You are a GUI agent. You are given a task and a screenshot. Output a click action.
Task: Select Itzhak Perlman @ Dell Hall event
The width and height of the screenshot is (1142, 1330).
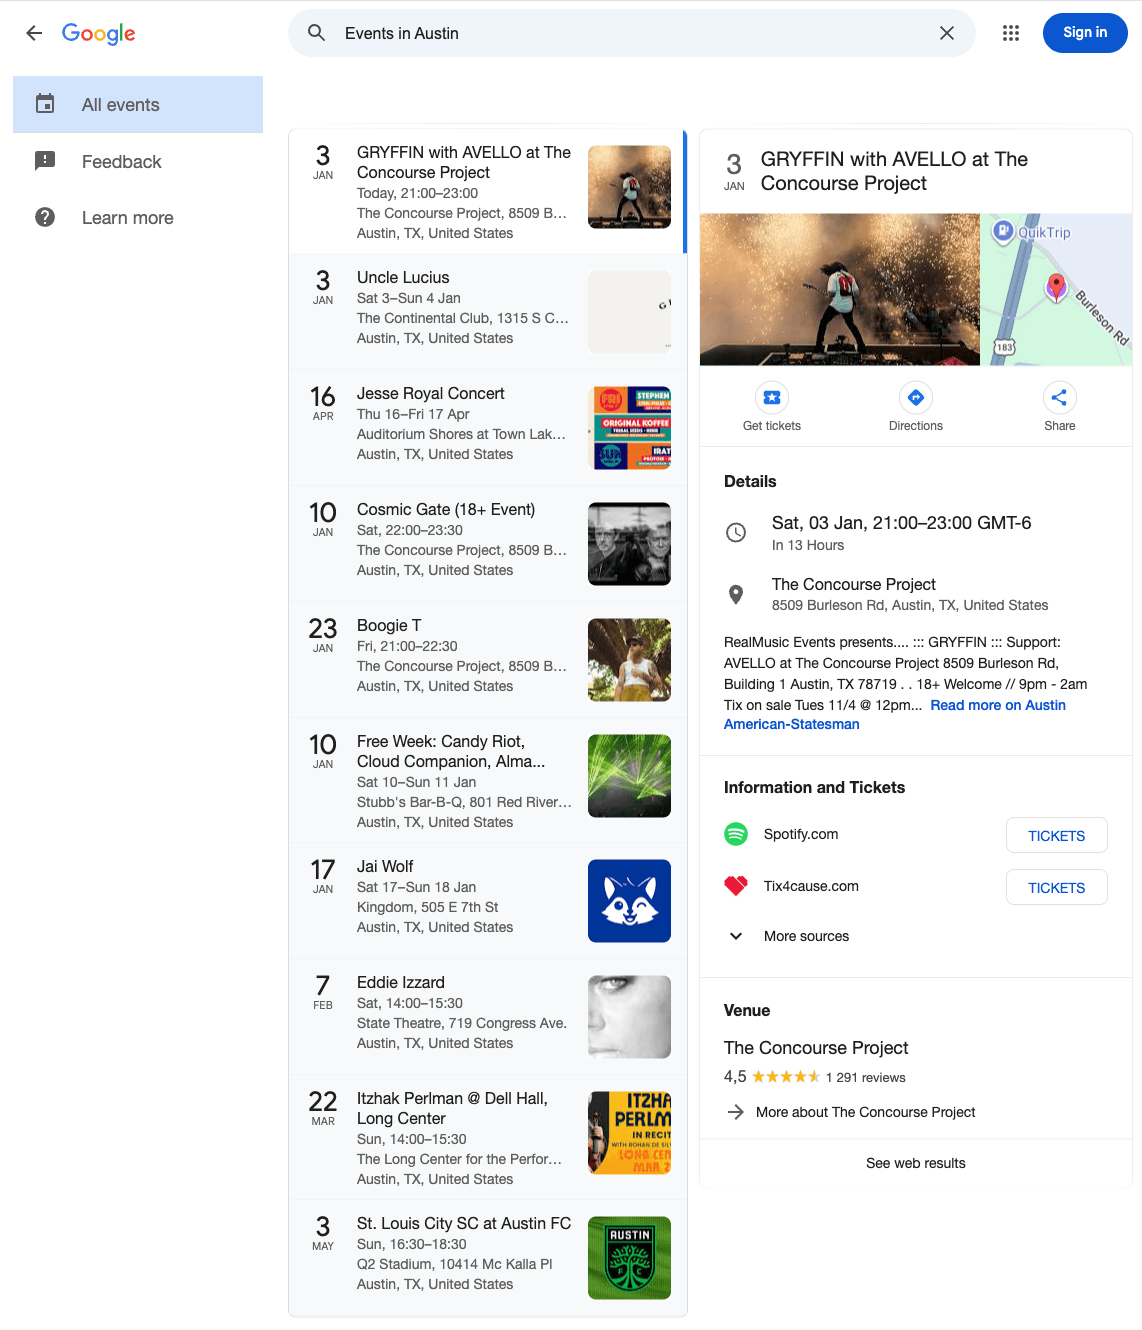[487, 1137]
